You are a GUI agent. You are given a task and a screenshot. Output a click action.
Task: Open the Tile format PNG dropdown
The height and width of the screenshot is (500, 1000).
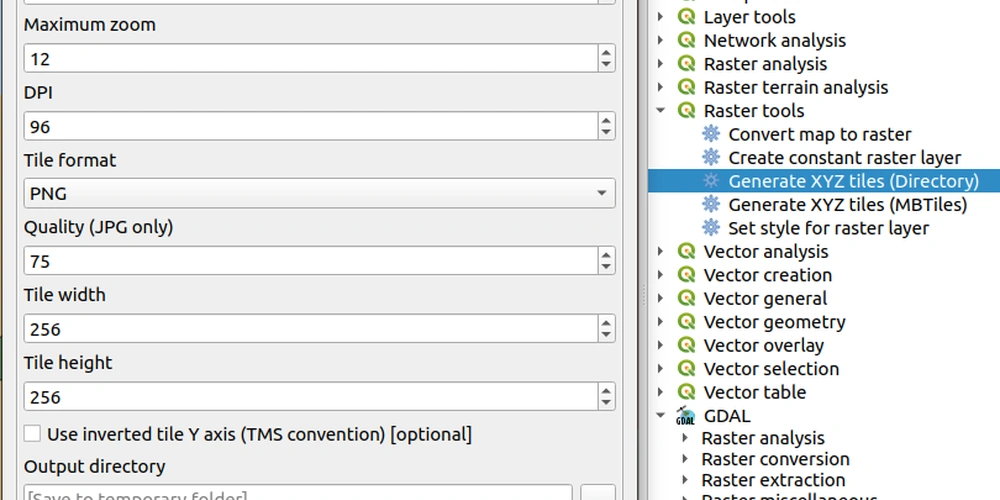[x=319, y=193]
